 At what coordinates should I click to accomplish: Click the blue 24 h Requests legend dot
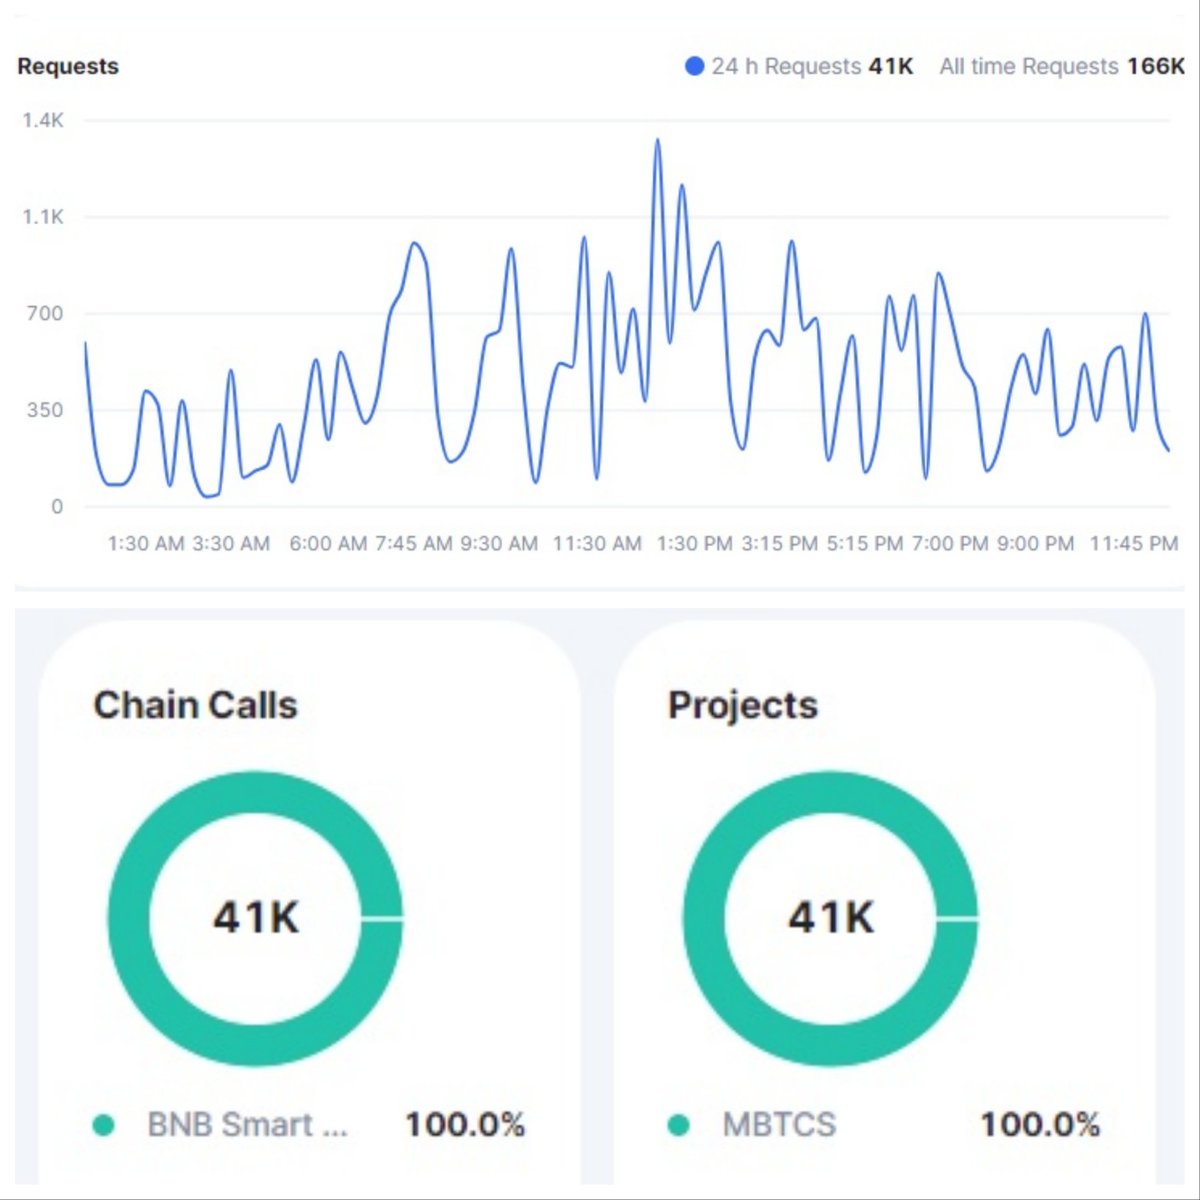pos(694,66)
